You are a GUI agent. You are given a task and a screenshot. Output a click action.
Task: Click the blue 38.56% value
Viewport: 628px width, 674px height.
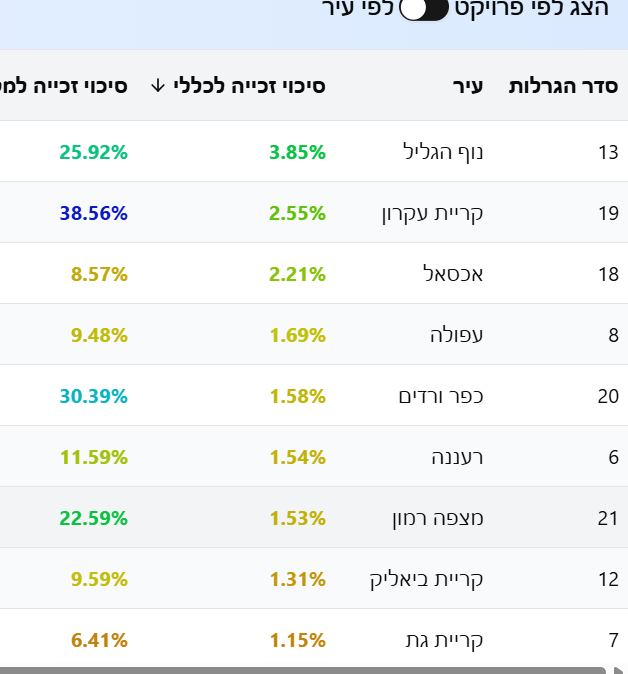[x=93, y=213]
